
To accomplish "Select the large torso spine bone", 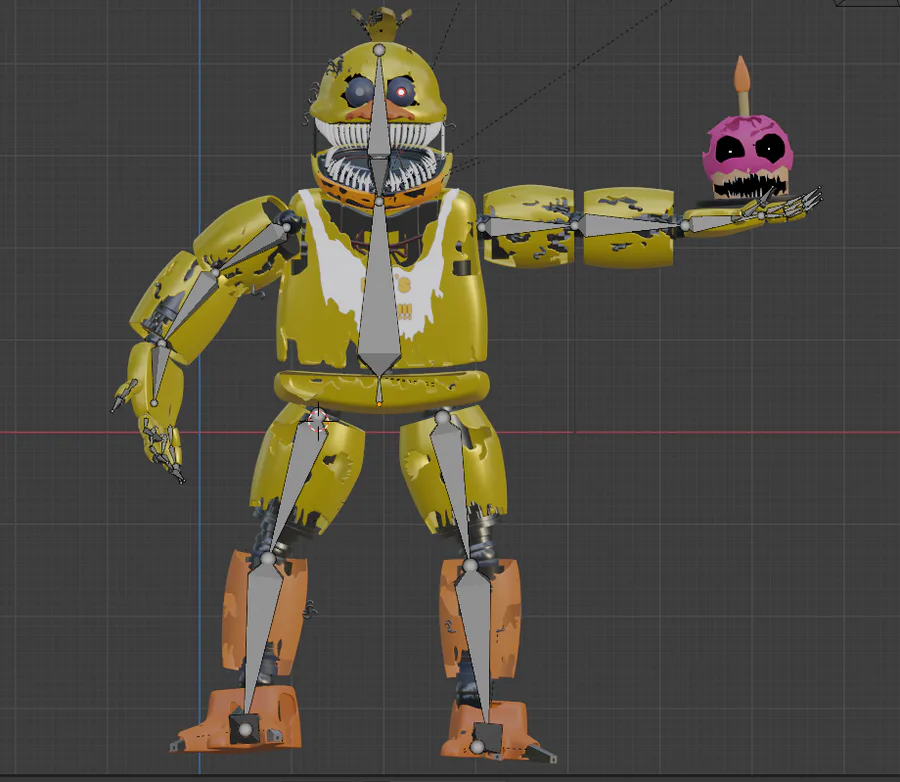I will tap(379, 287).
